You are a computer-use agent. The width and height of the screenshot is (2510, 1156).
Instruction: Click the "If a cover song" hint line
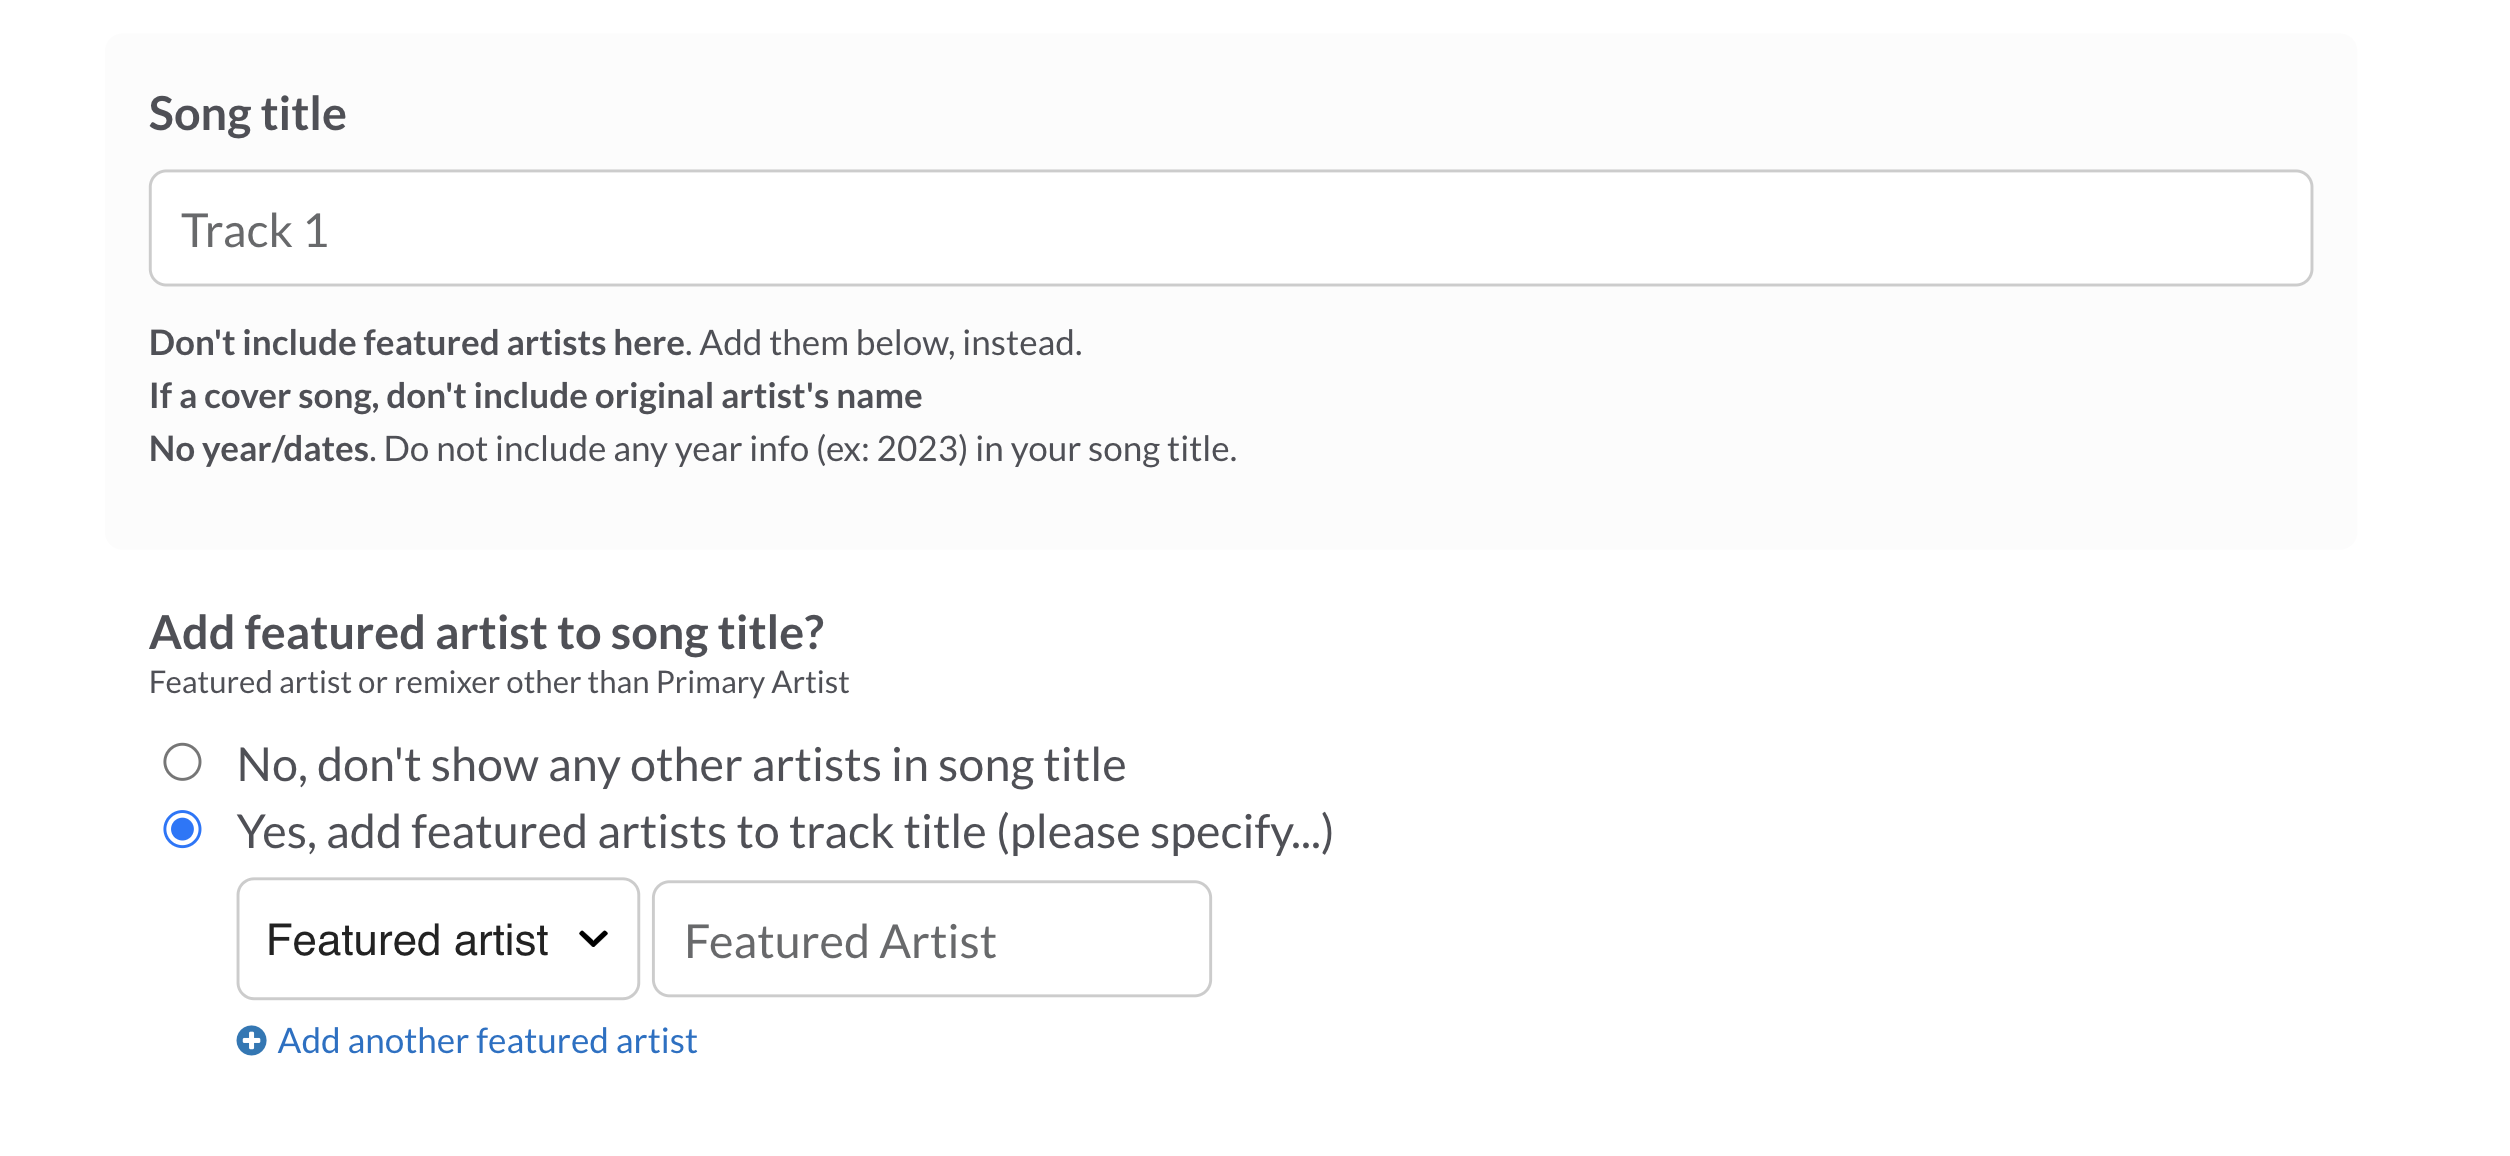click(535, 396)
